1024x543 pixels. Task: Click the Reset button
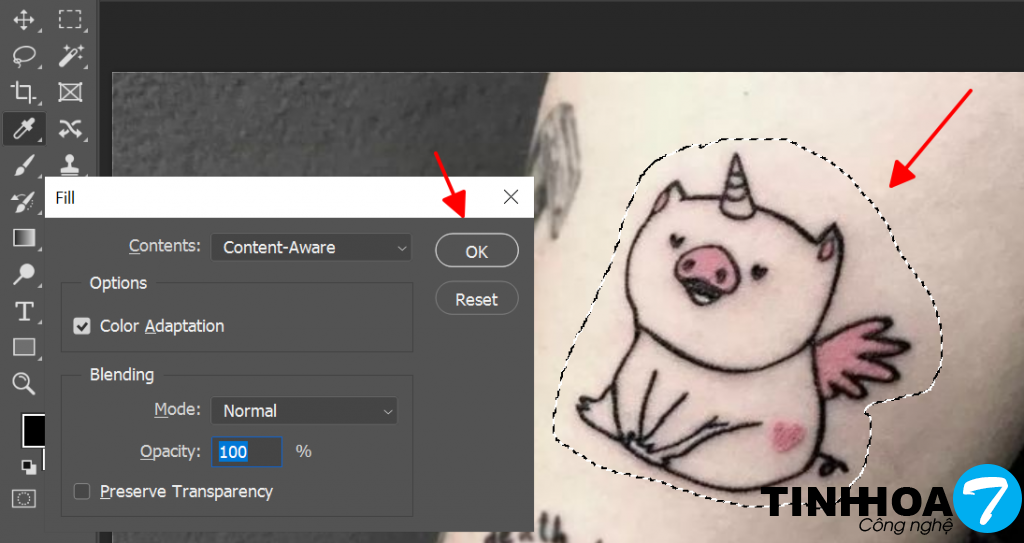pyautogui.click(x=477, y=299)
